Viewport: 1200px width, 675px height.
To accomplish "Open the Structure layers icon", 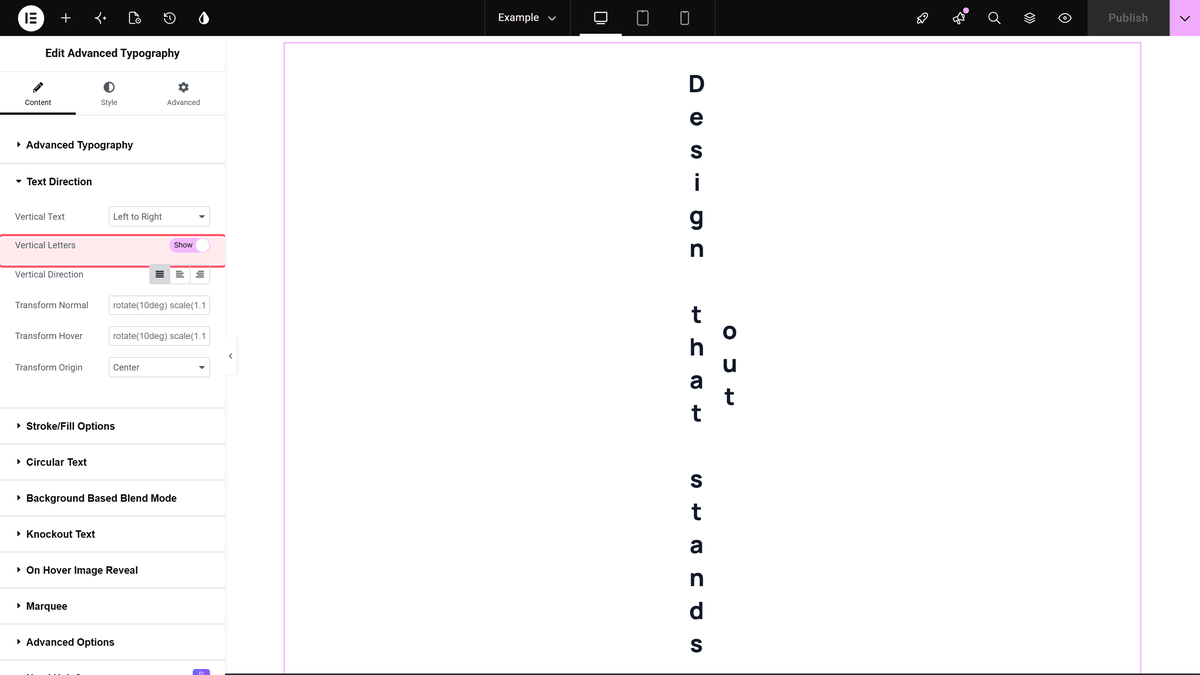I will (1030, 18).
